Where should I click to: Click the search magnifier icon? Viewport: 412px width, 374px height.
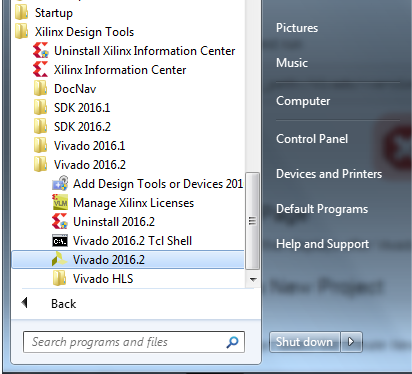(x=232, y=342)
